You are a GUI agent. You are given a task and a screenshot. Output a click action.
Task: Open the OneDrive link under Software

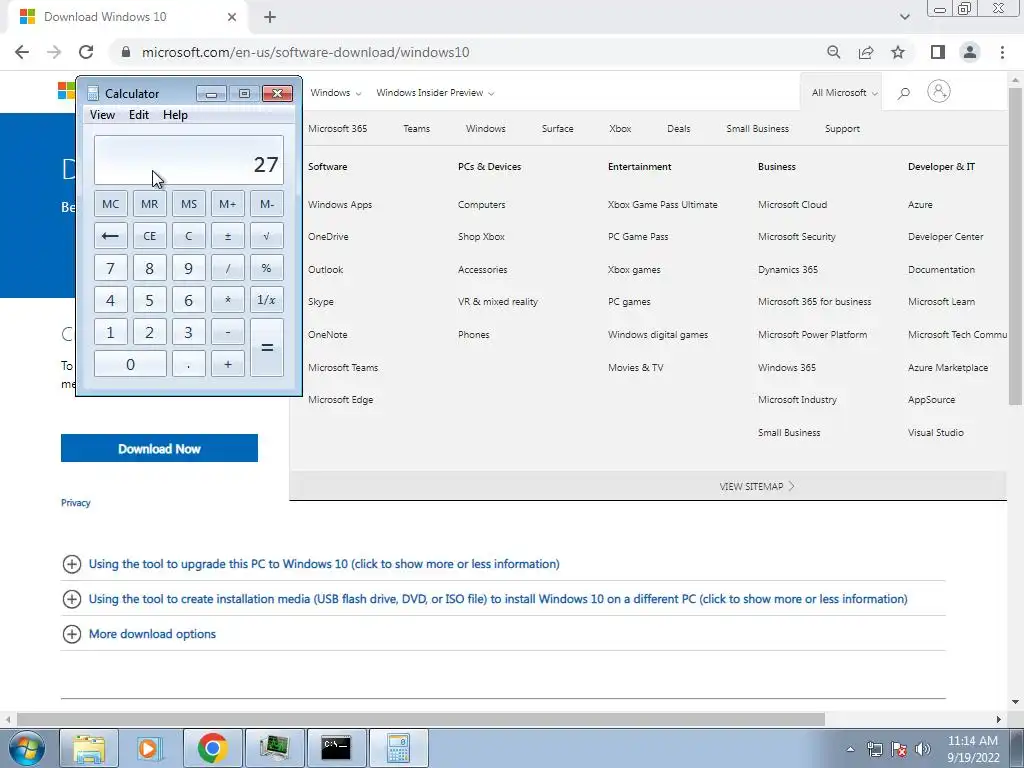pyautogui.click(x=328, y=236)
